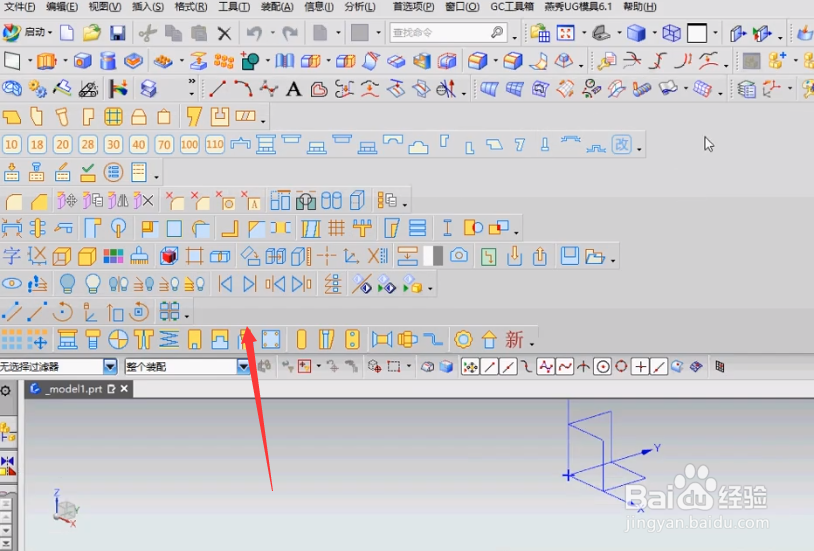This screenshot has height=551, width=814.
Task: Click the open folder icon
Action: [92, 33]
